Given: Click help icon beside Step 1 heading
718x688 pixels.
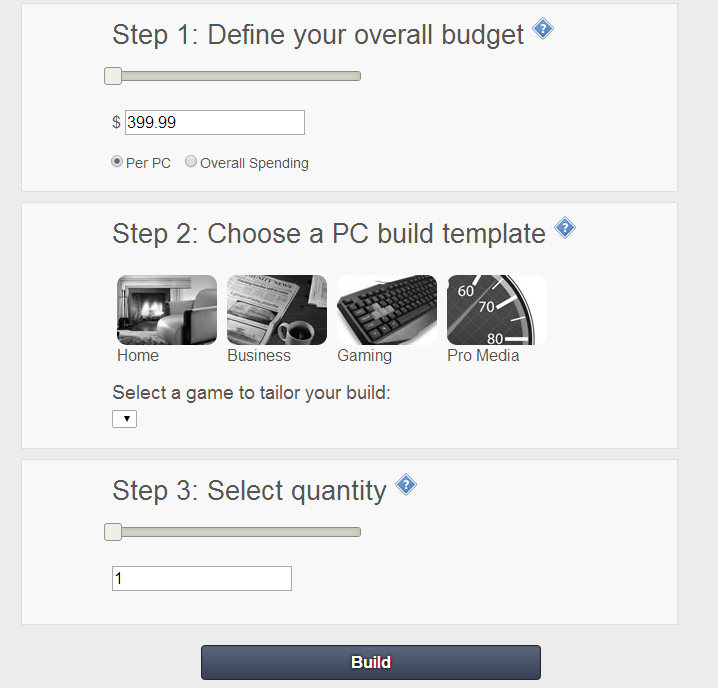Looking at the screenshot, I should coord(543,29).
